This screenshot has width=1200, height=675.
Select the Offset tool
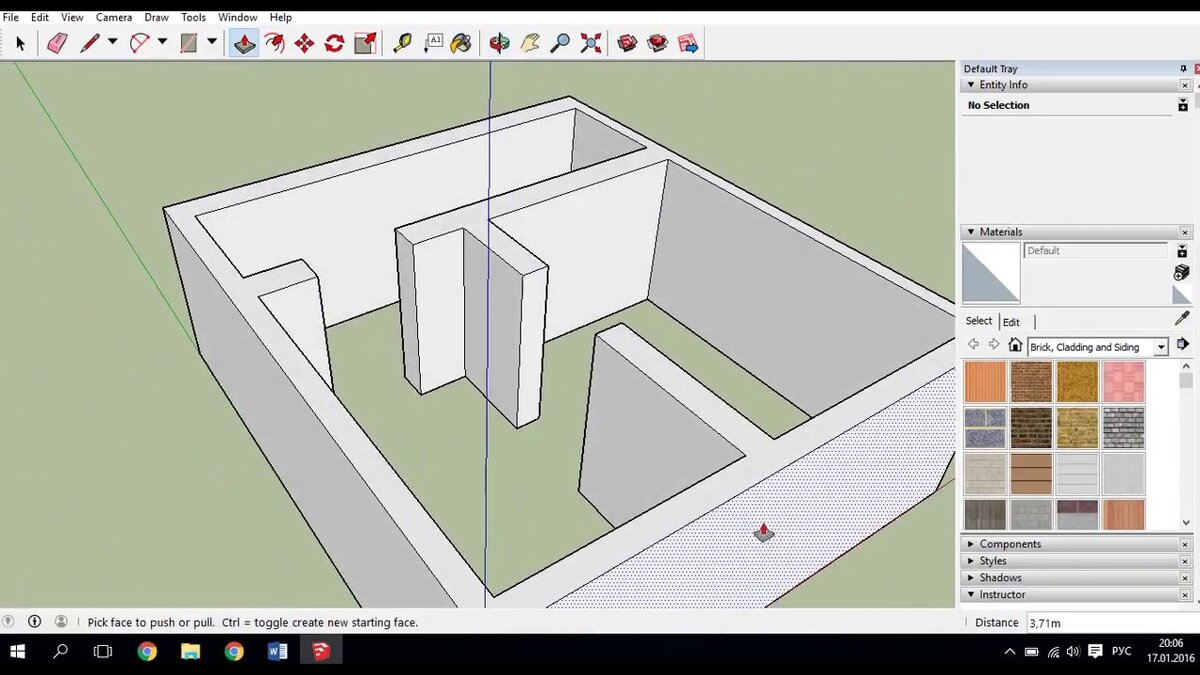274,43
